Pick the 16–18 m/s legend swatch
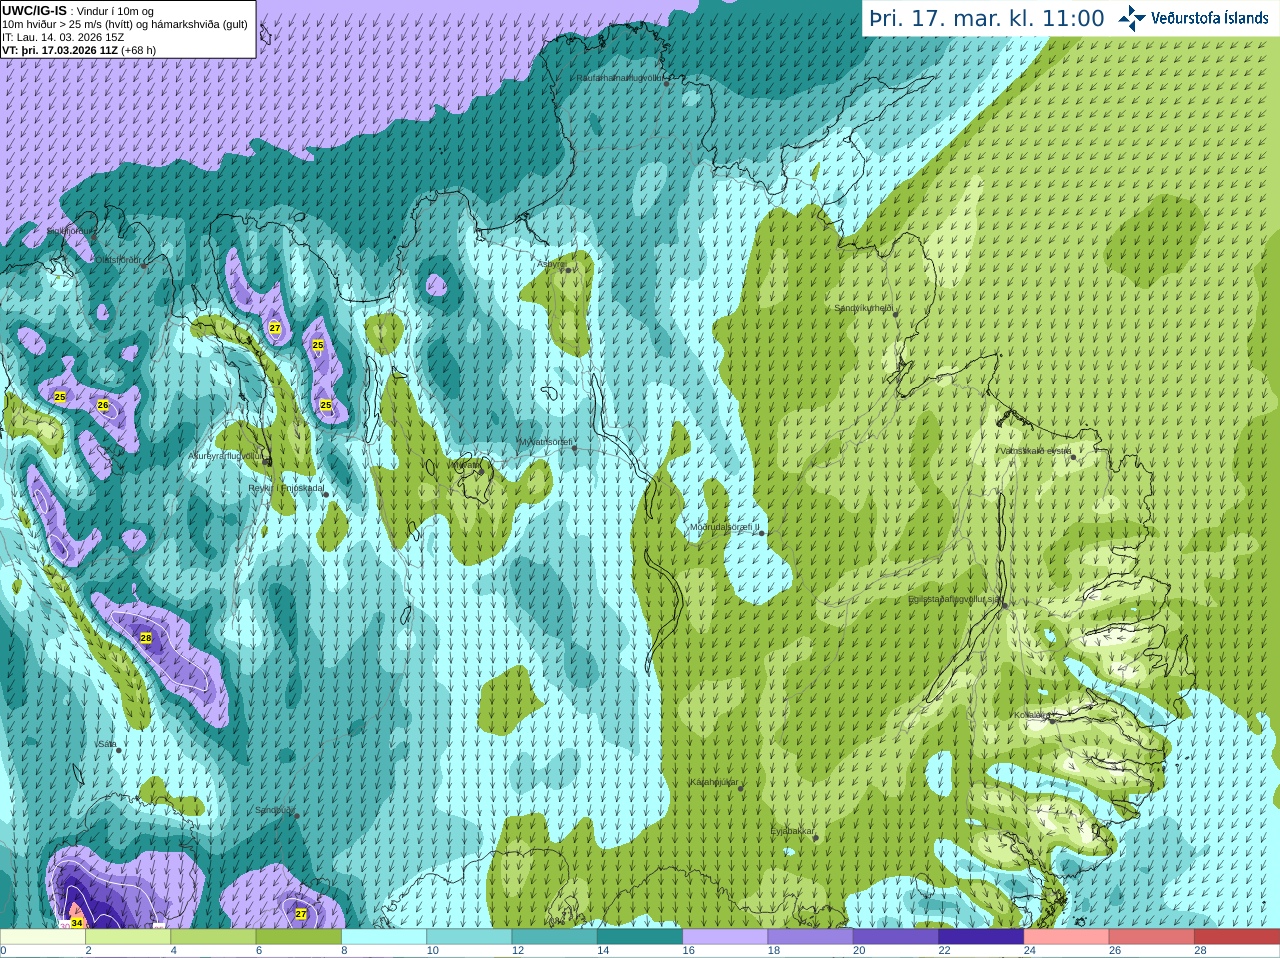 click(x=725, y=937)
